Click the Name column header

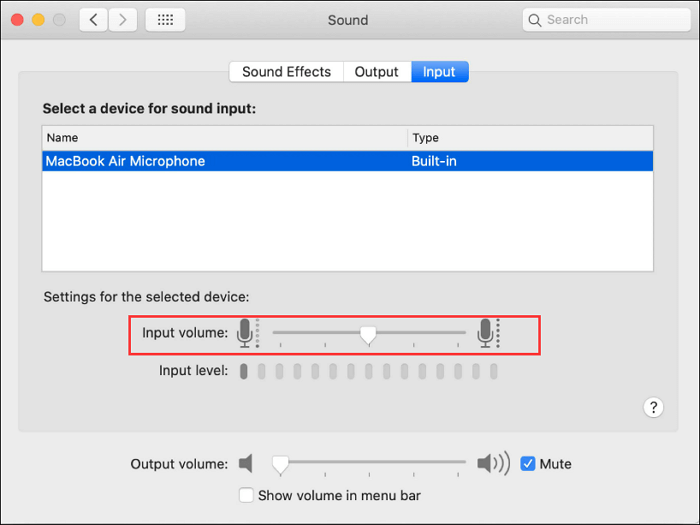coord(225,138)
